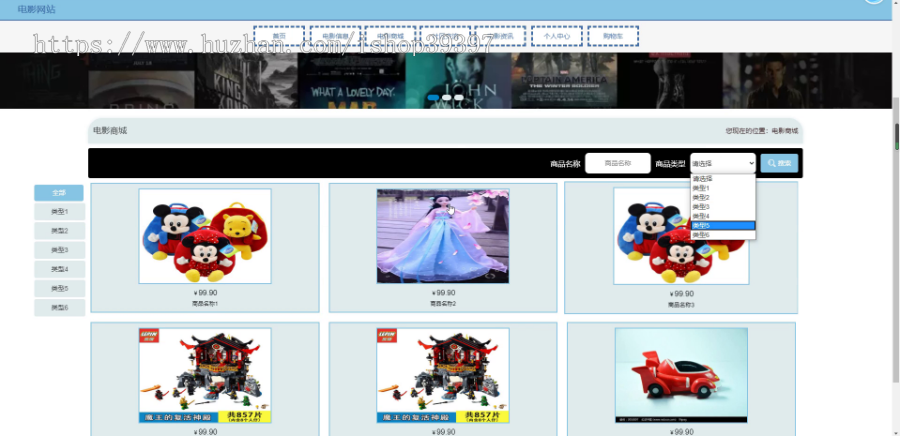Select the third carousel indicator dot
Image resolution: width=900 pixels, height=436 pixels.
click(x=459, y=98)
